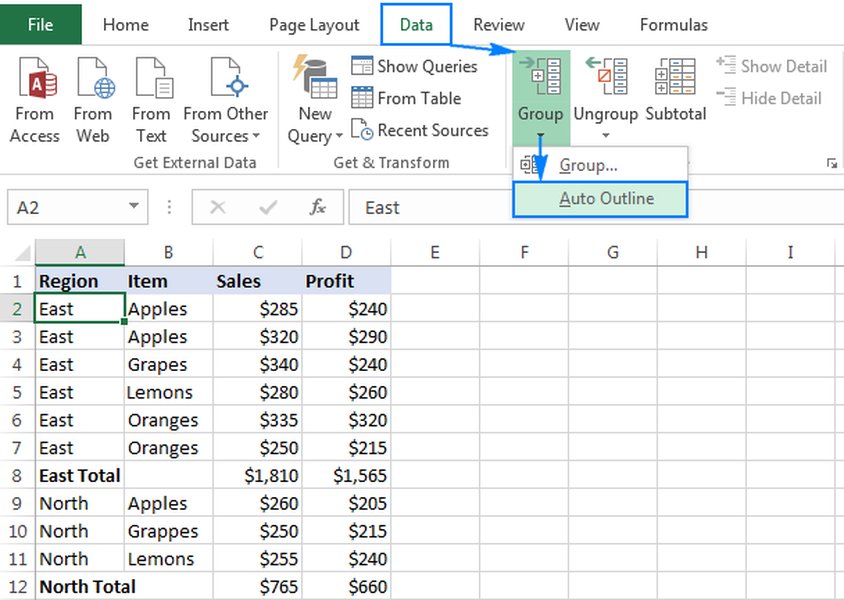Select column G header
This screenshot has height=600, width=844.
pos(613,252)
